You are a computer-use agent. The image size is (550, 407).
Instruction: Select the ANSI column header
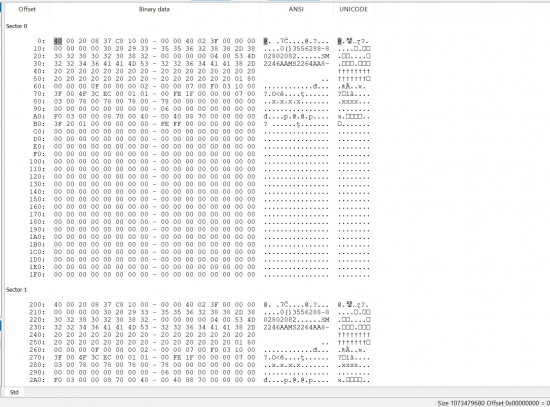[x=296, y=9]
